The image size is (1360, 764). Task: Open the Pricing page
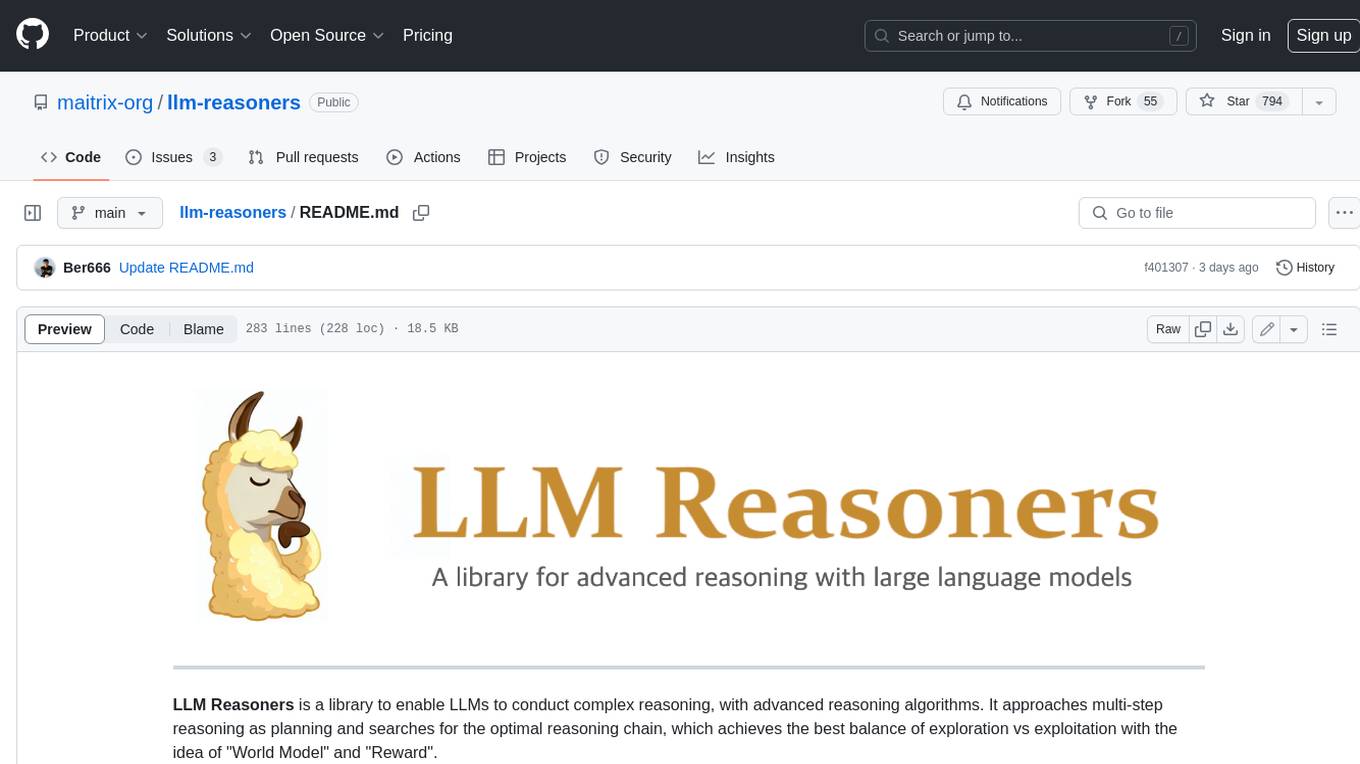(x=427, y=35)
